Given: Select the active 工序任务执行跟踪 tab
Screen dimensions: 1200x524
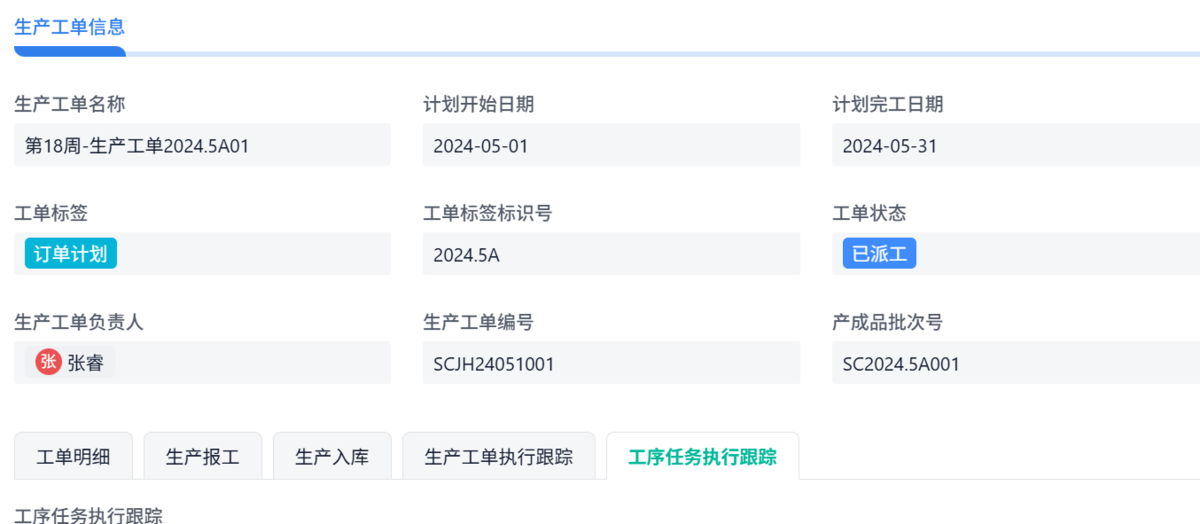Looking at the screenshot, I should tap(702, 457).
